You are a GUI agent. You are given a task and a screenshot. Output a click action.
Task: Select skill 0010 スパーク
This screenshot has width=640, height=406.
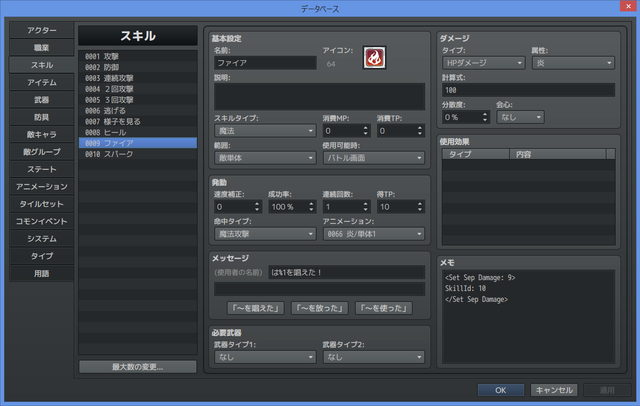138,154
